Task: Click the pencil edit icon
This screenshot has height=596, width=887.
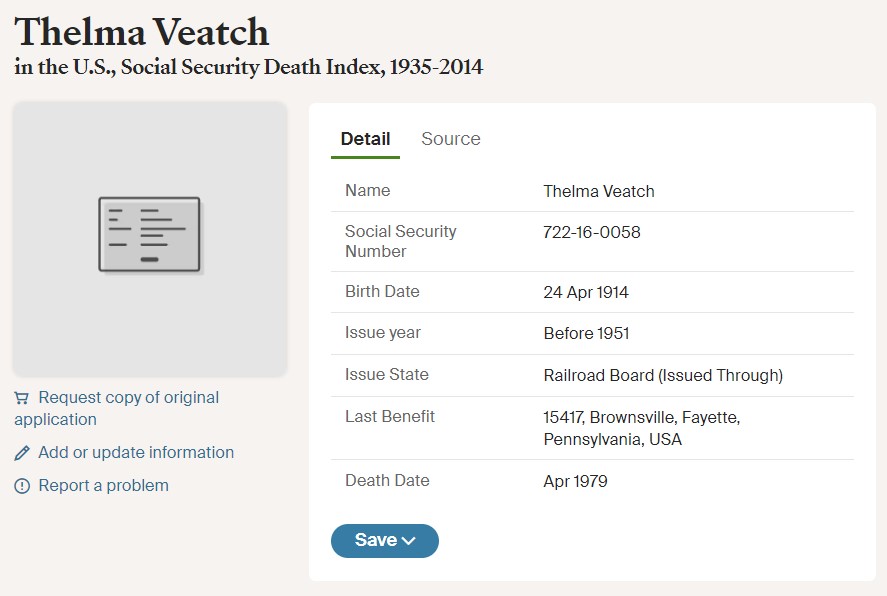Action: pos(21,453)
